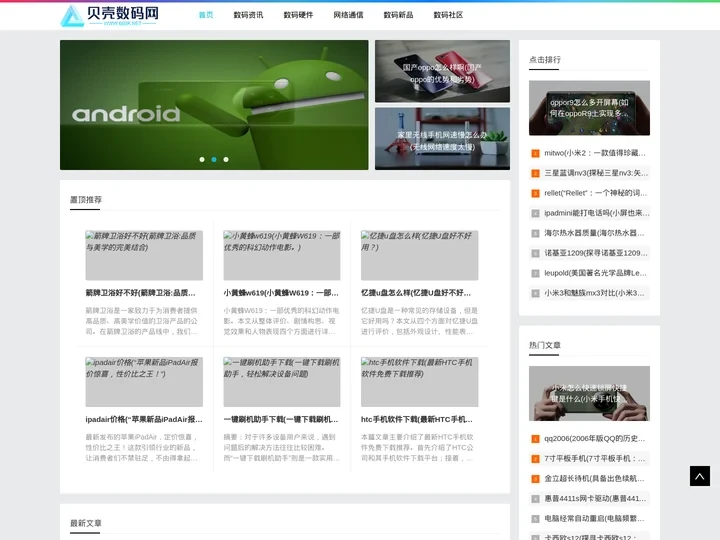Open the ipadmini能打电话吗 ranking link
The height and width of the screenshot is (540, 720).
tap(597, 213)
